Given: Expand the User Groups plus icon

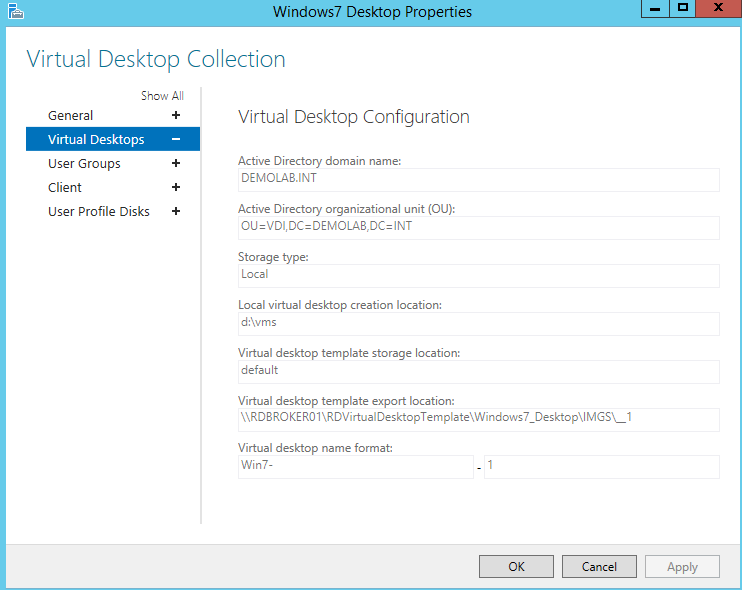Looking at the screenshot, I should 176,164.
